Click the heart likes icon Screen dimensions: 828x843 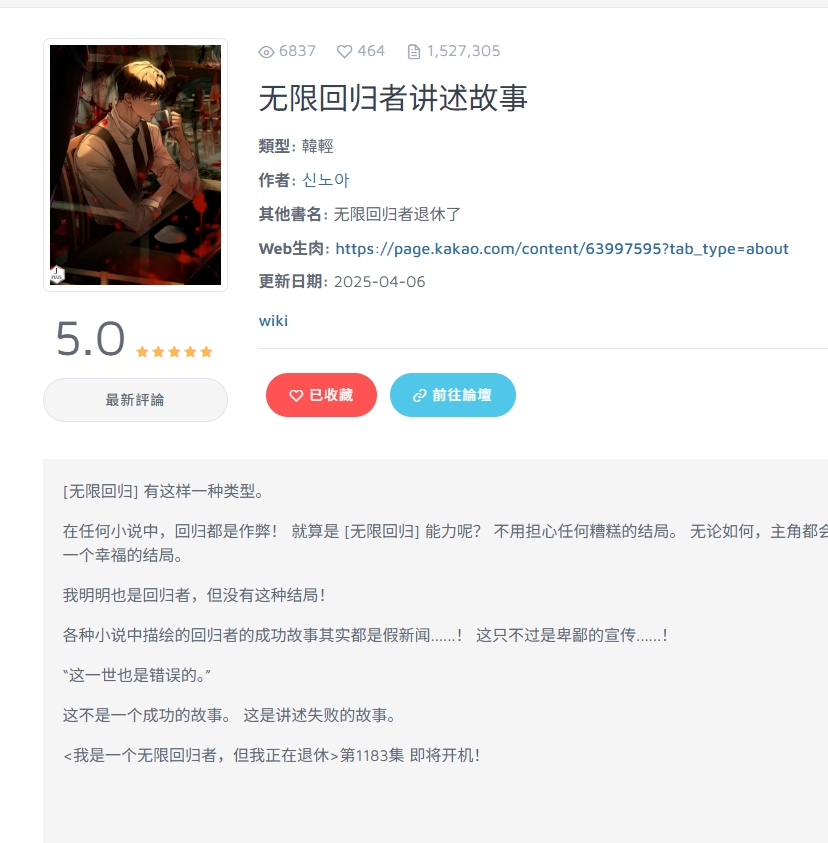(344, 51)
